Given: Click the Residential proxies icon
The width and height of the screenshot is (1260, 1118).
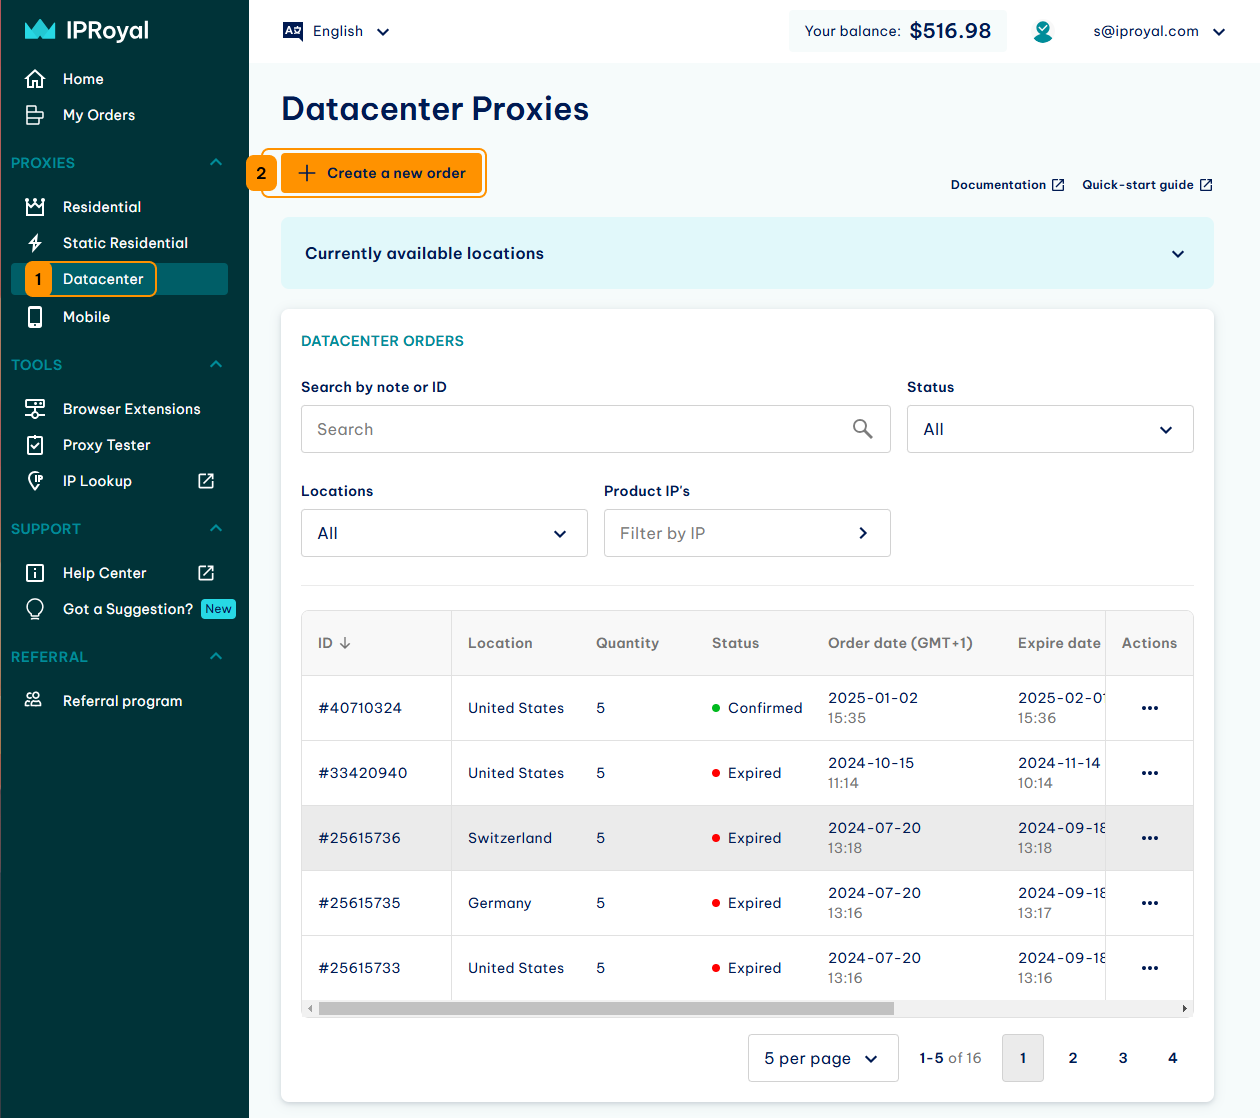Looking at the screenshot, I should pyautogui.click(x=35, y=207).
